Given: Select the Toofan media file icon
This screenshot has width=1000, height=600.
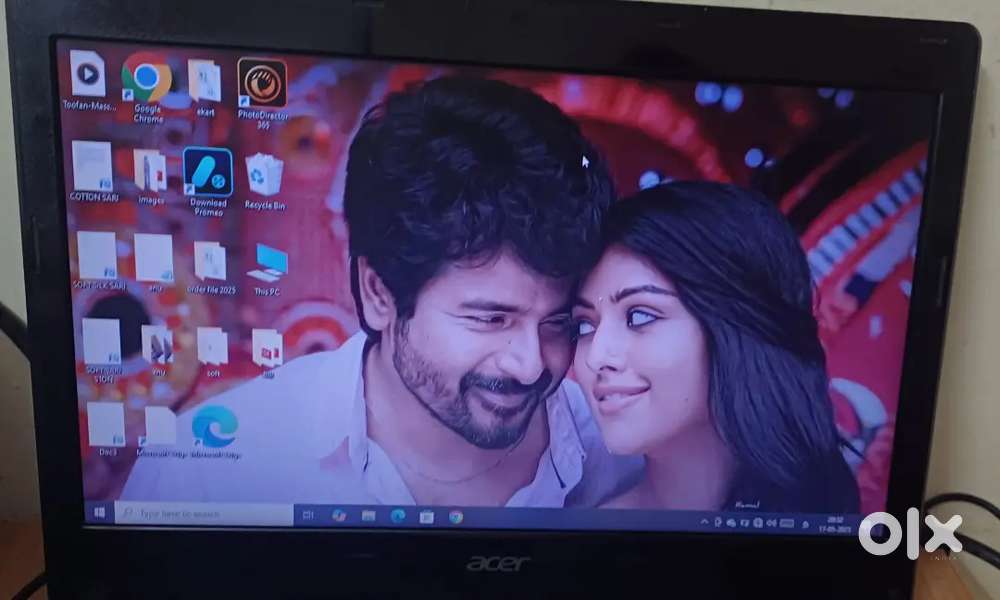Looking at the screenshot, I should 88,75.
